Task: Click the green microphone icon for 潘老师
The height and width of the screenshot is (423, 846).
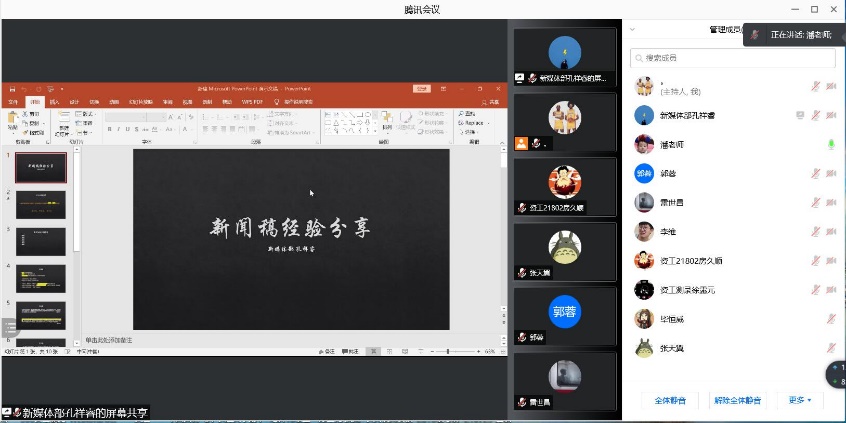Action: (x=830, y=145)
